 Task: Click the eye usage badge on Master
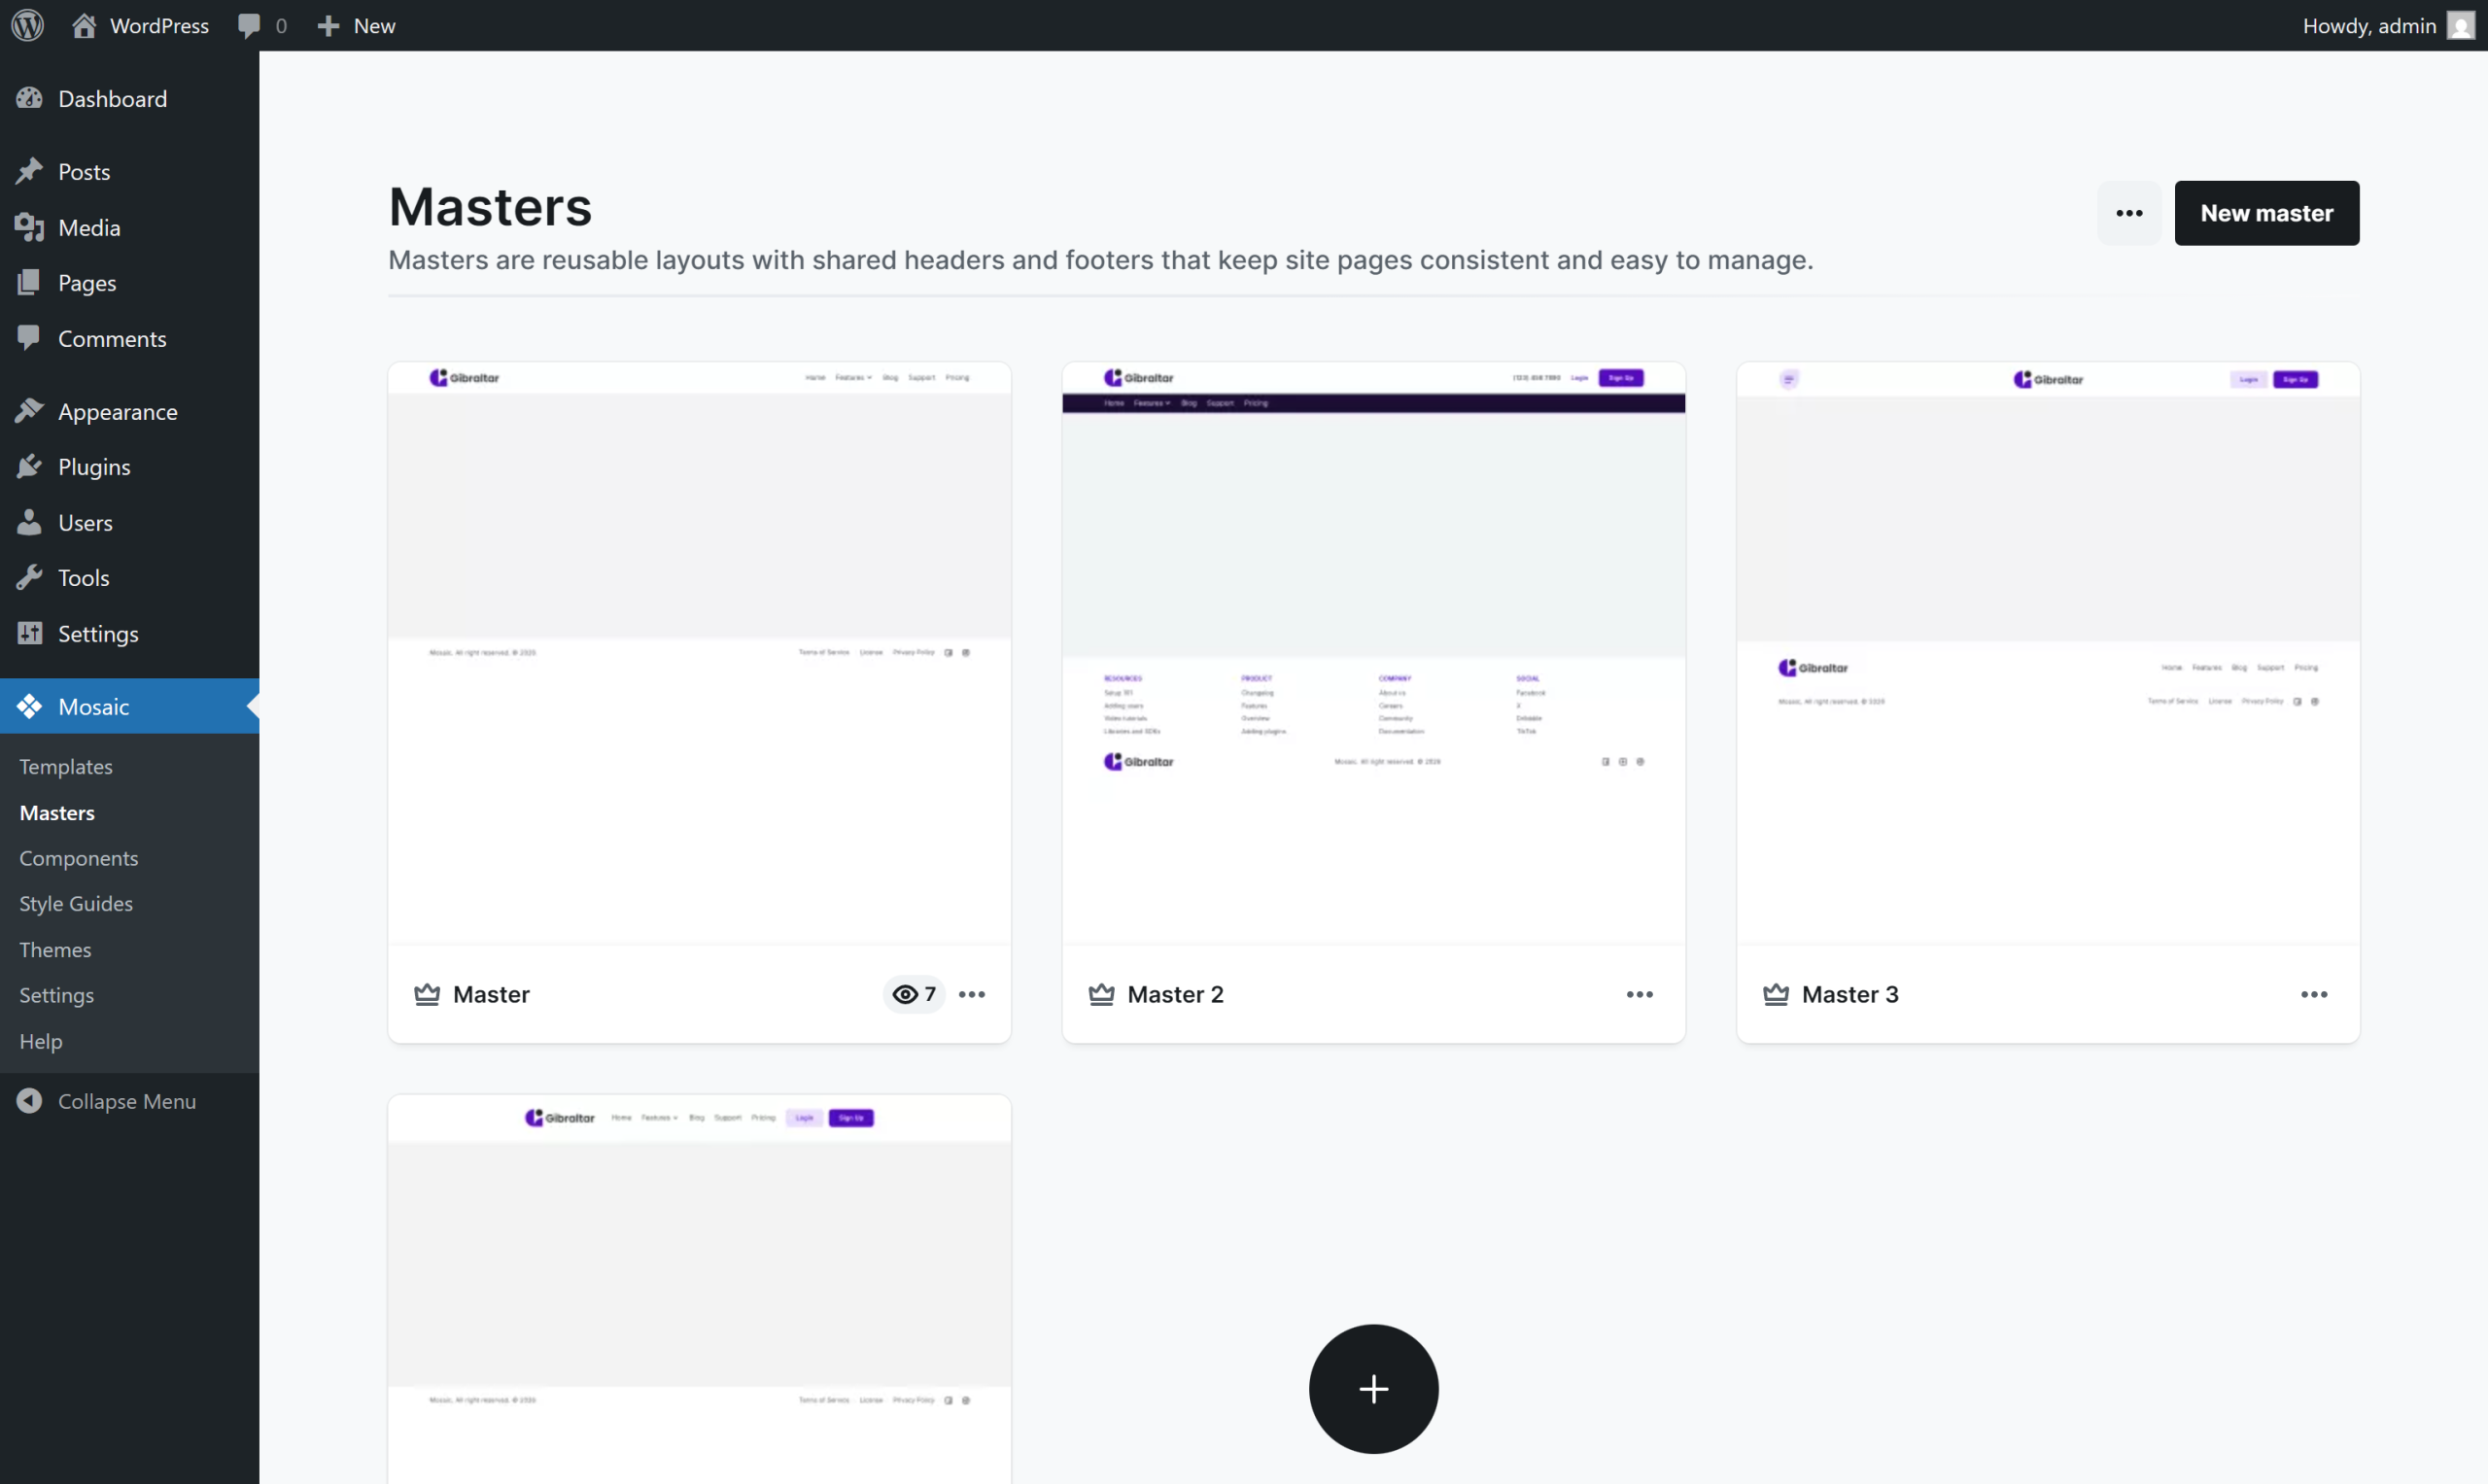click(x=914, y=994)
